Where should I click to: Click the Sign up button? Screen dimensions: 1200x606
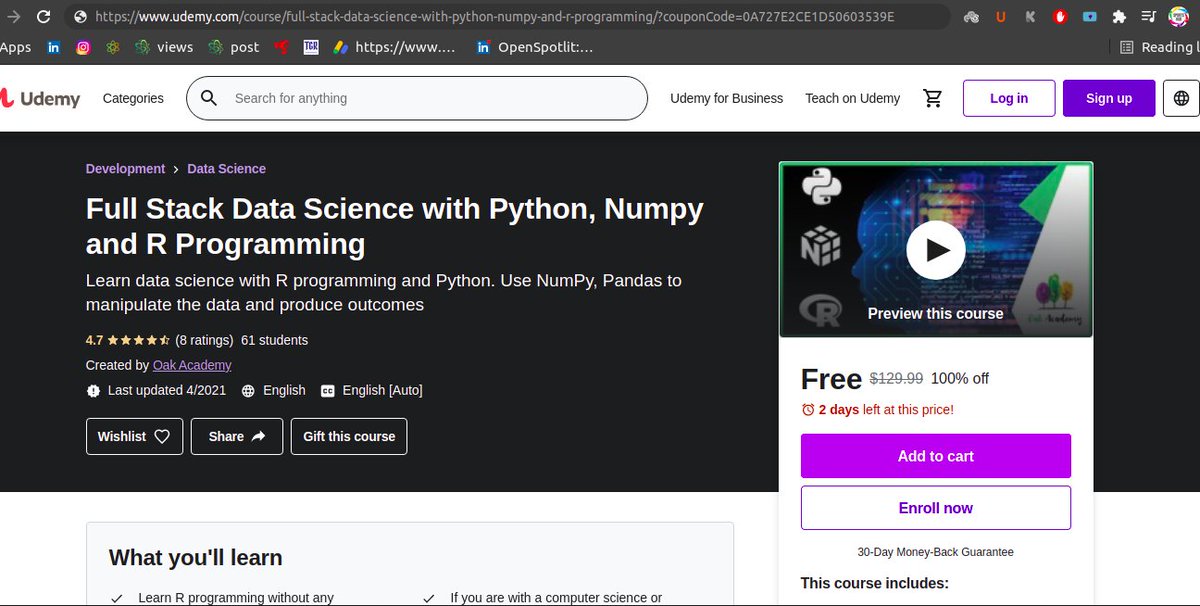click(x=1109, y=98)
